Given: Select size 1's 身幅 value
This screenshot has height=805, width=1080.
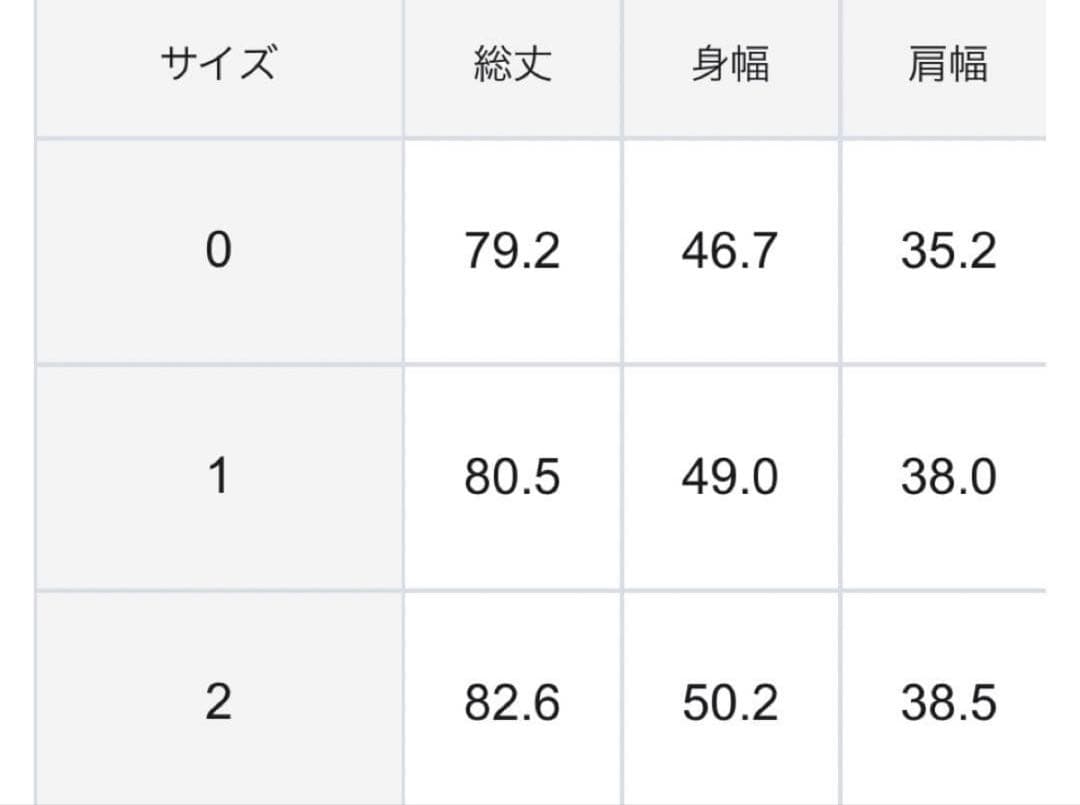Looking at the screenshot, I should coord(730,477).
